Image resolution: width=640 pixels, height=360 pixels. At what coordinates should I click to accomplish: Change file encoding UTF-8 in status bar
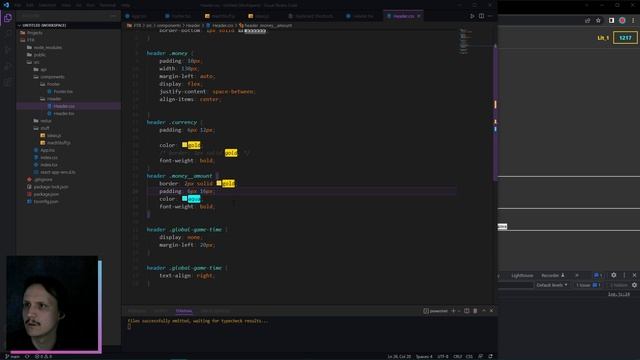[x=443, y=356]
